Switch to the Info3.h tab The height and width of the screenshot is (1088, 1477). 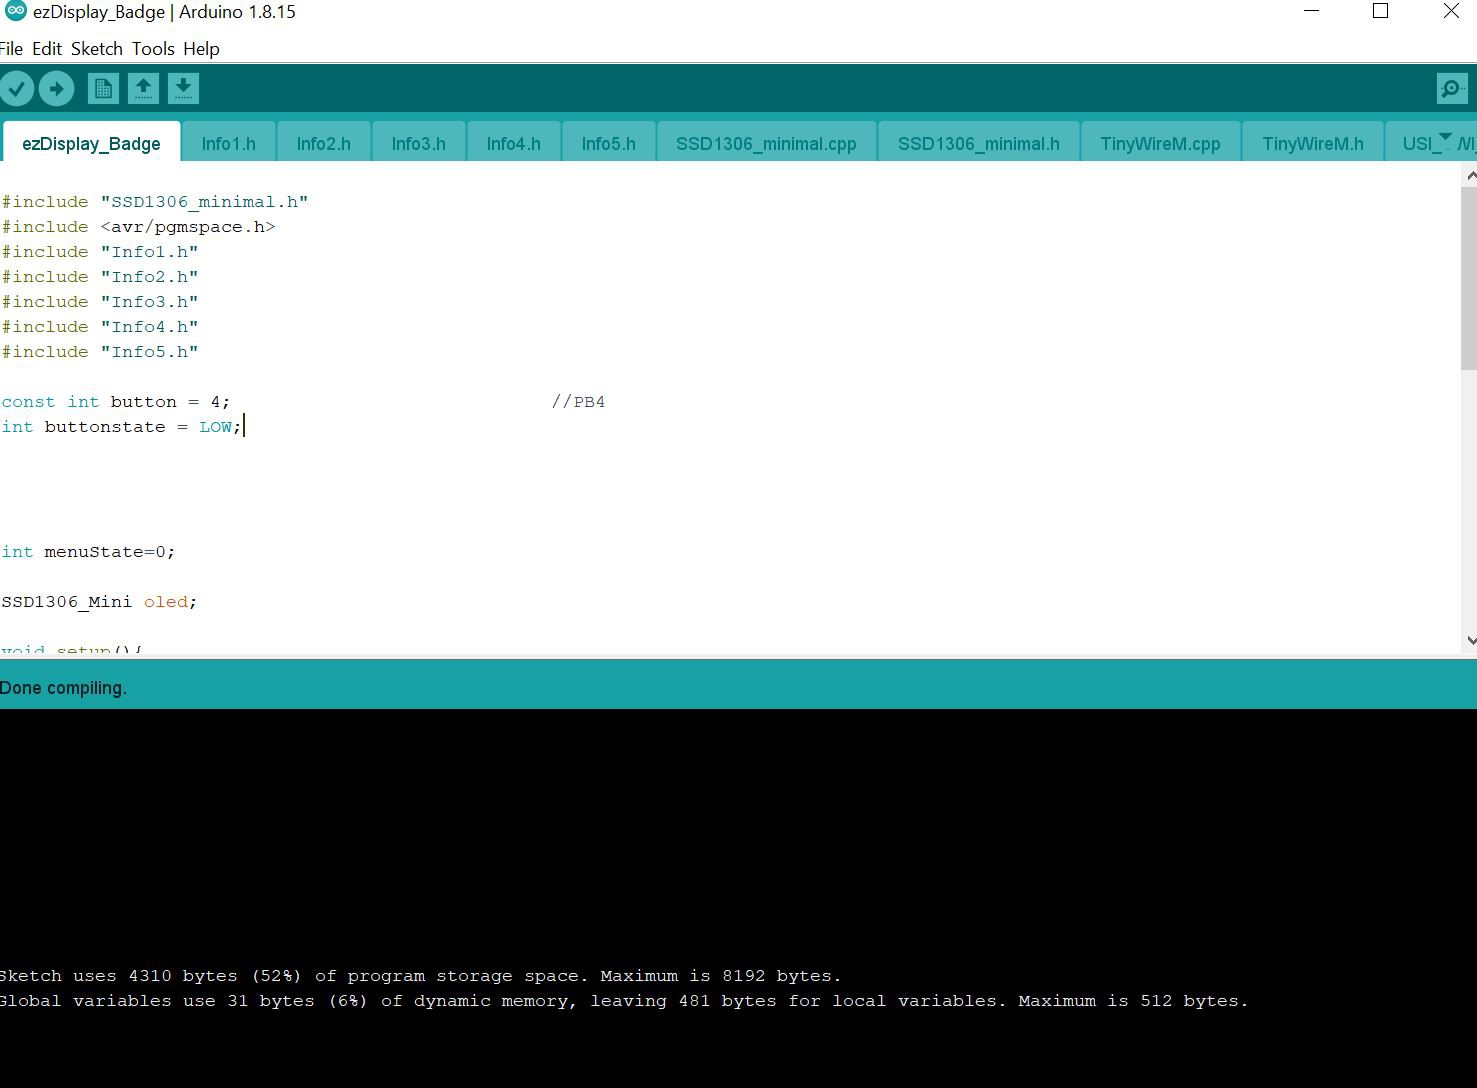418,143
